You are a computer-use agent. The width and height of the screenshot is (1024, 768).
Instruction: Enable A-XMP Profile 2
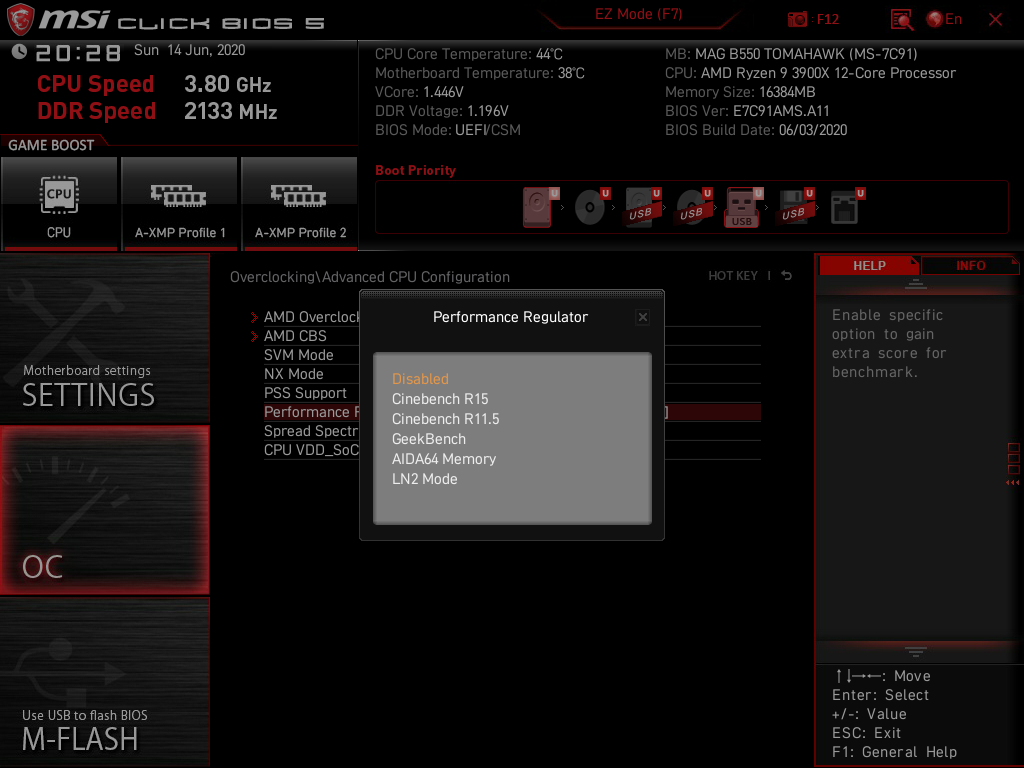pos(299,203)
